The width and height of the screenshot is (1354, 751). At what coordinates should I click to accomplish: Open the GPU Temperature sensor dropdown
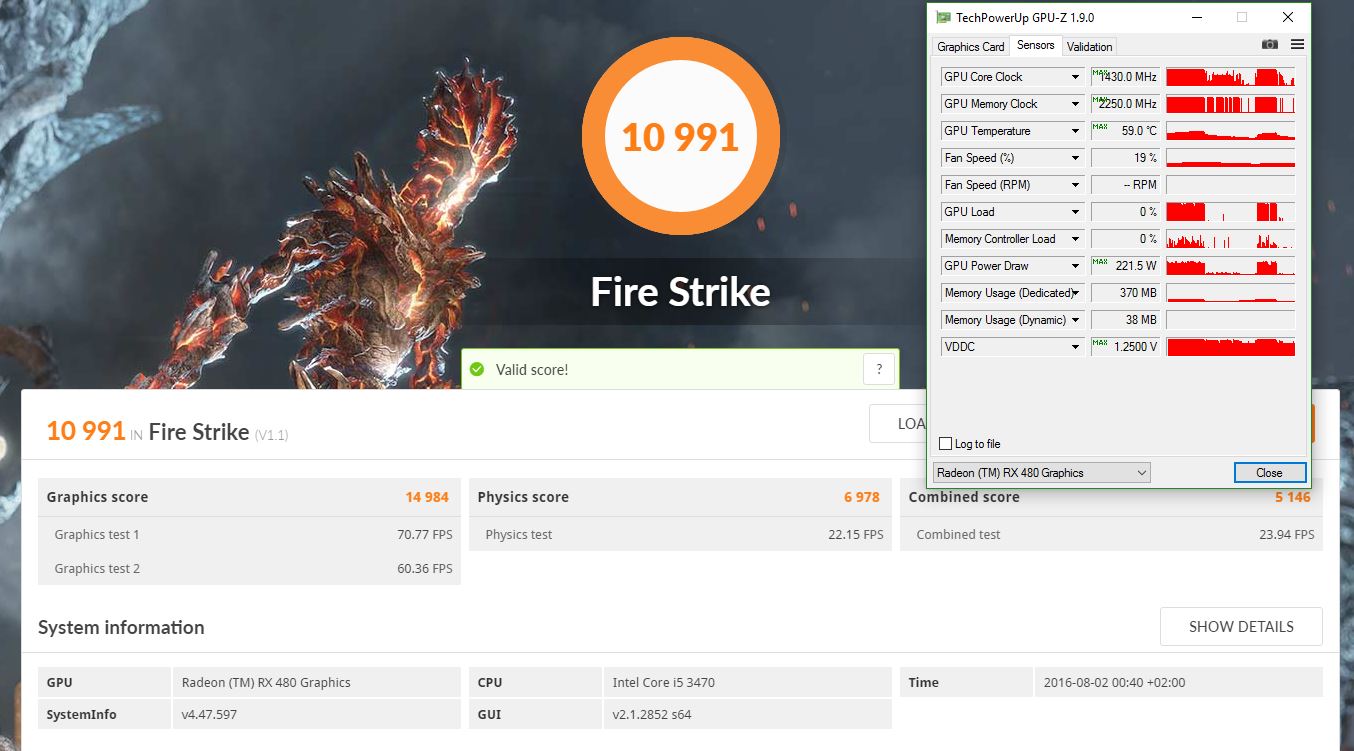(x=1076, y=131)
